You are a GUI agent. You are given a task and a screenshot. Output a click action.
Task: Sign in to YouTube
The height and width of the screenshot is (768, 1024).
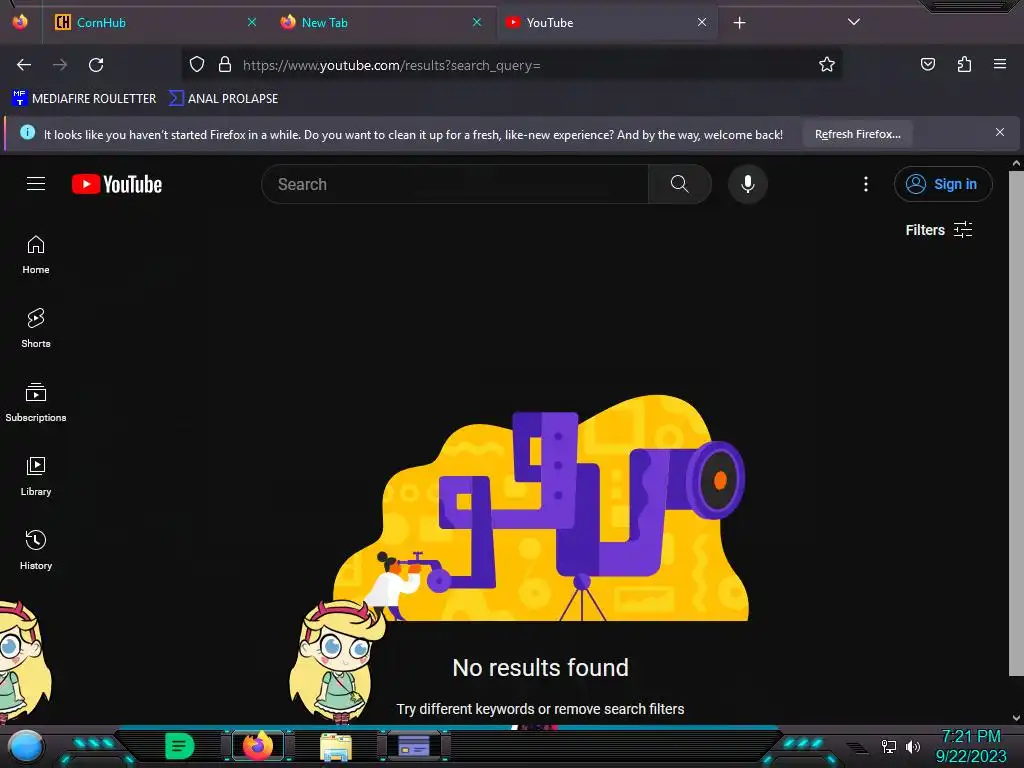(943, 184)
